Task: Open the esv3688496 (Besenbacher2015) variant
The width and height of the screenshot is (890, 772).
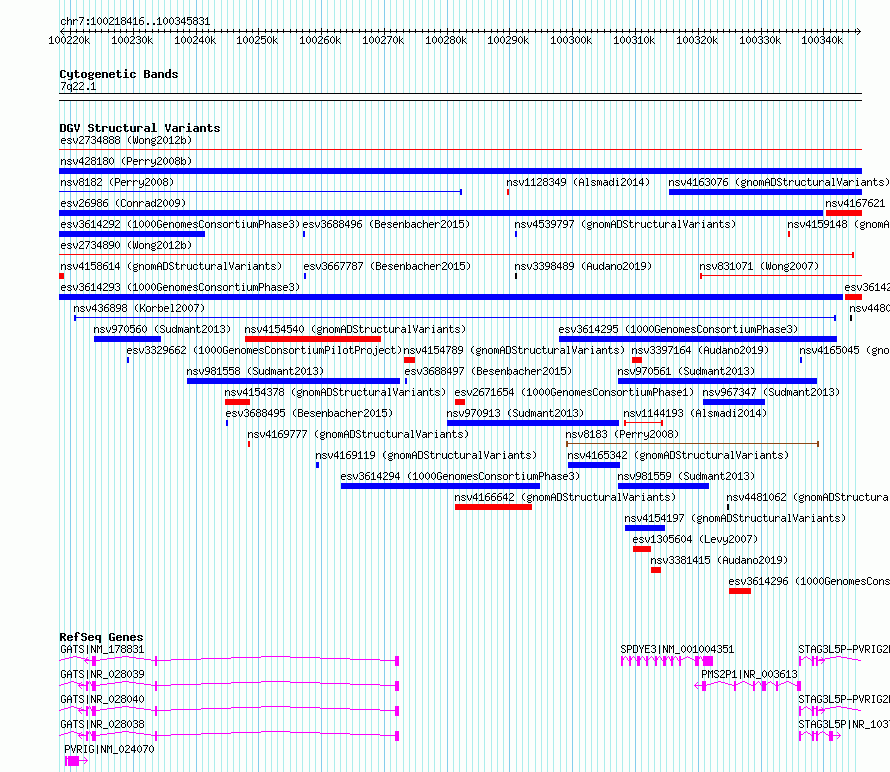Action: pyautogui.click(x=386, y=224)
